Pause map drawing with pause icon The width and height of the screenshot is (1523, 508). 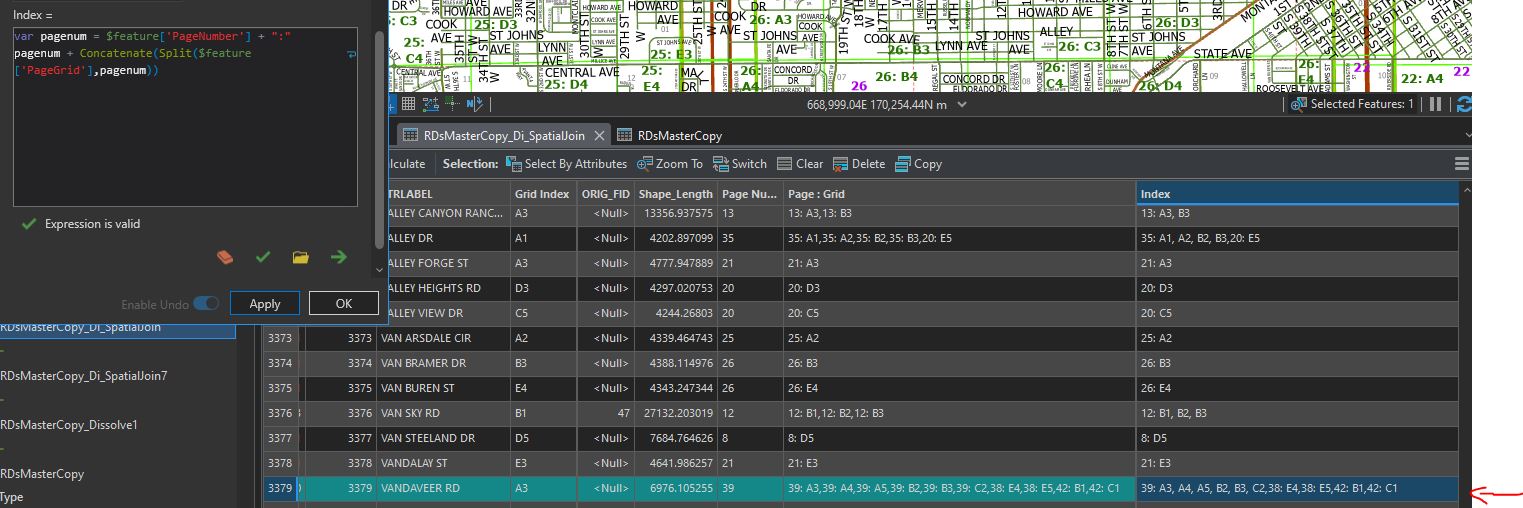(x=1436, y=104)
